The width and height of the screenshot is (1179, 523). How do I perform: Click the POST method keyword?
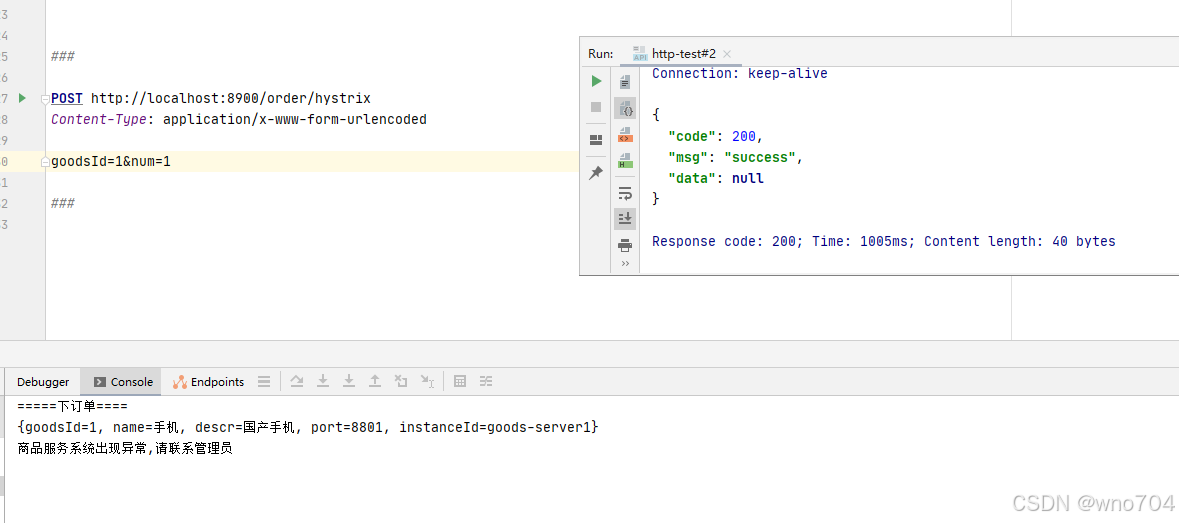tap(67, 98)
